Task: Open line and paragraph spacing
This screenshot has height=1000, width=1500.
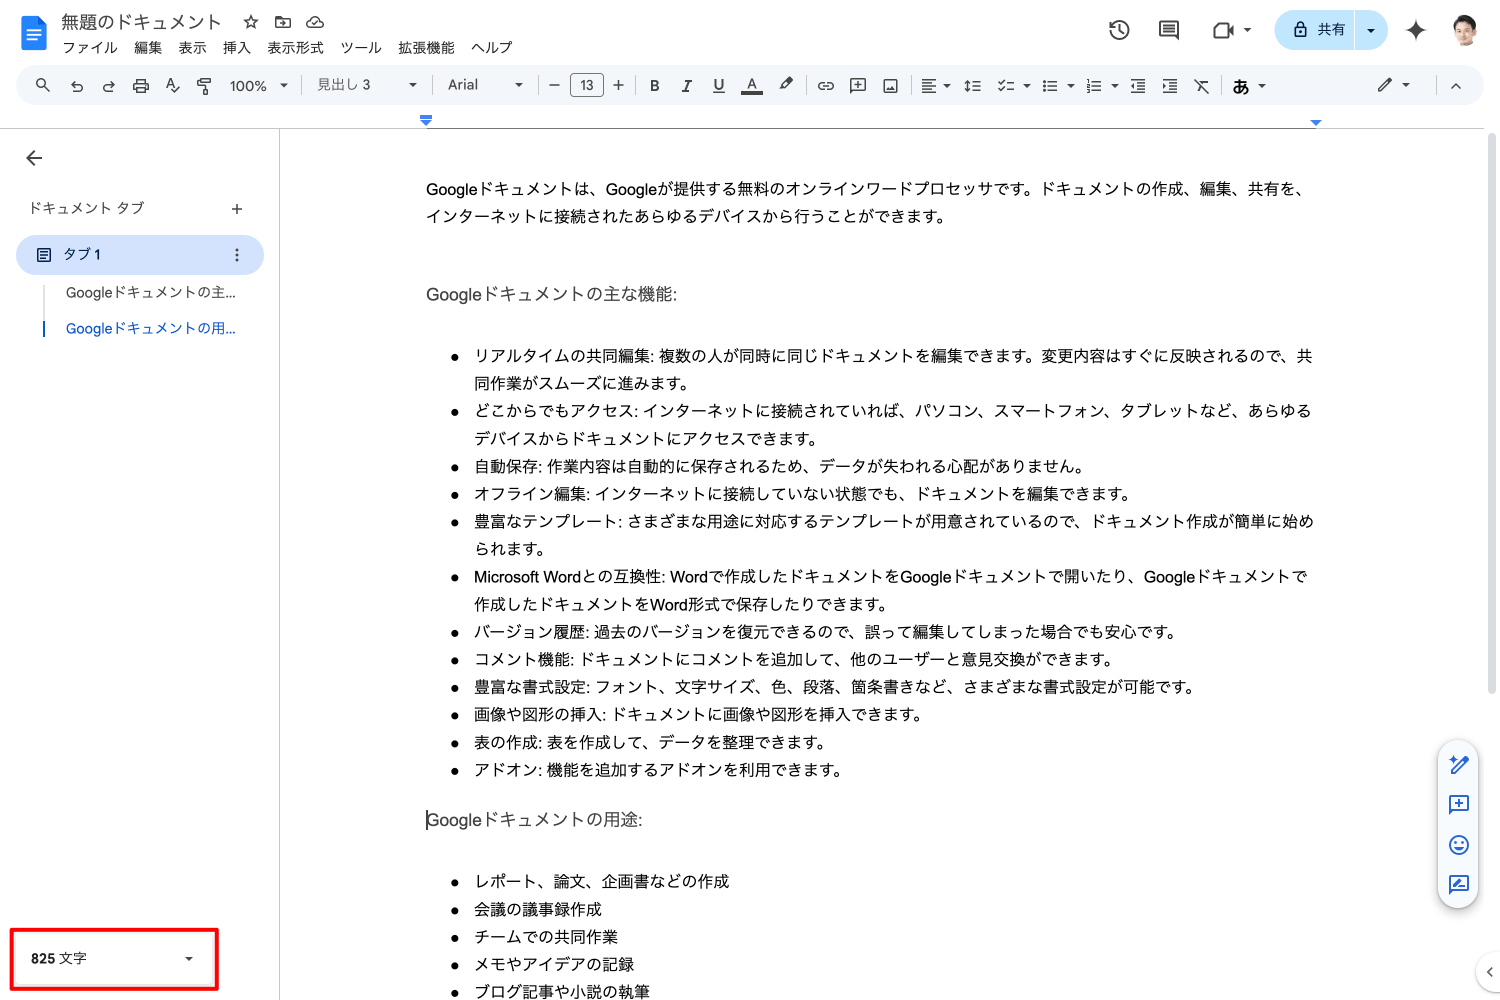Action: (x=972, y=86)
